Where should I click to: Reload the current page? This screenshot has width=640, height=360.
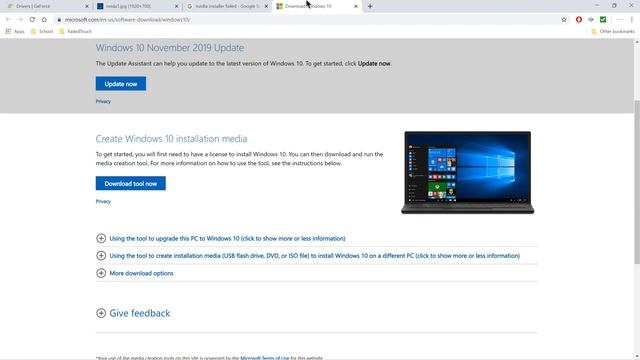pyautogui.click(x=32, y=19)
